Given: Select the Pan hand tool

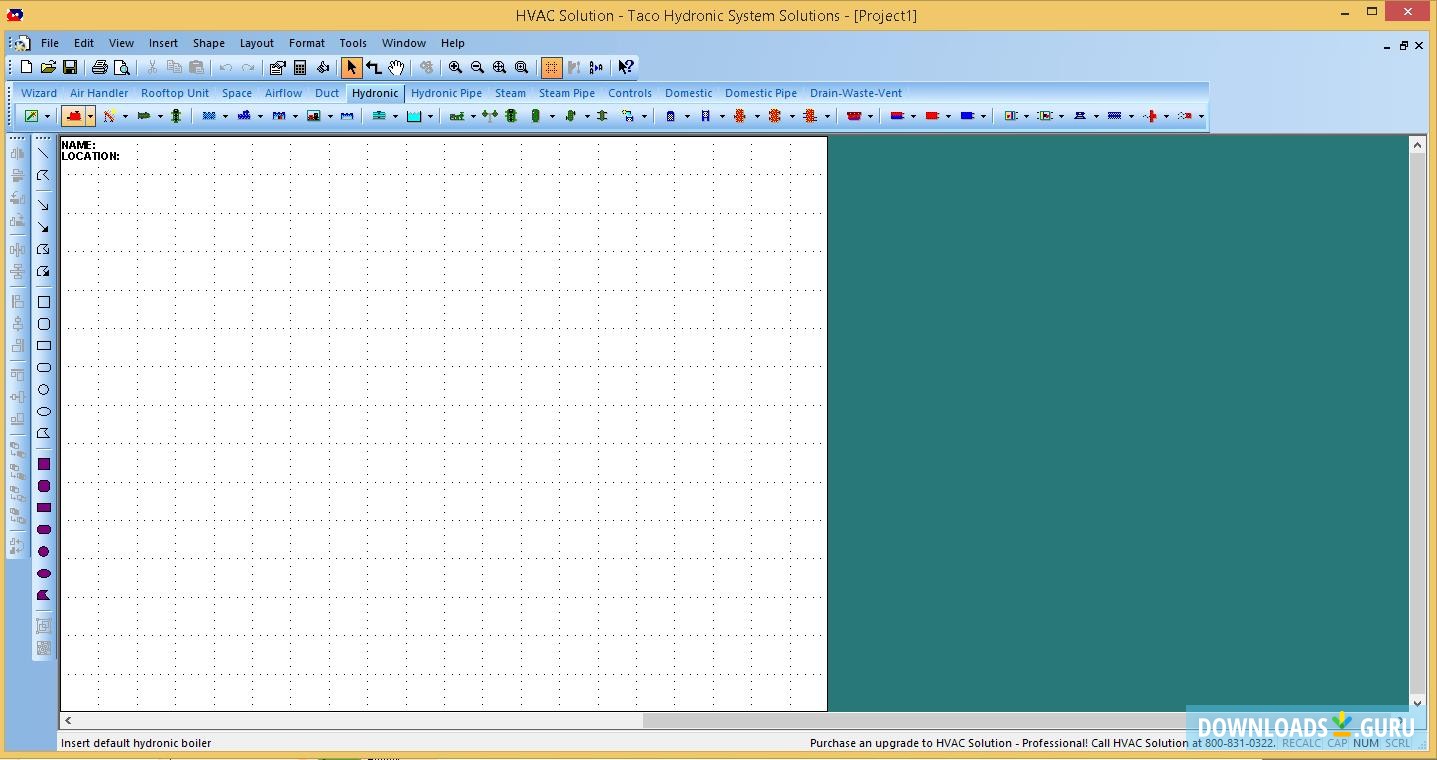Looking at the screenshot, I should pos(397,67).
